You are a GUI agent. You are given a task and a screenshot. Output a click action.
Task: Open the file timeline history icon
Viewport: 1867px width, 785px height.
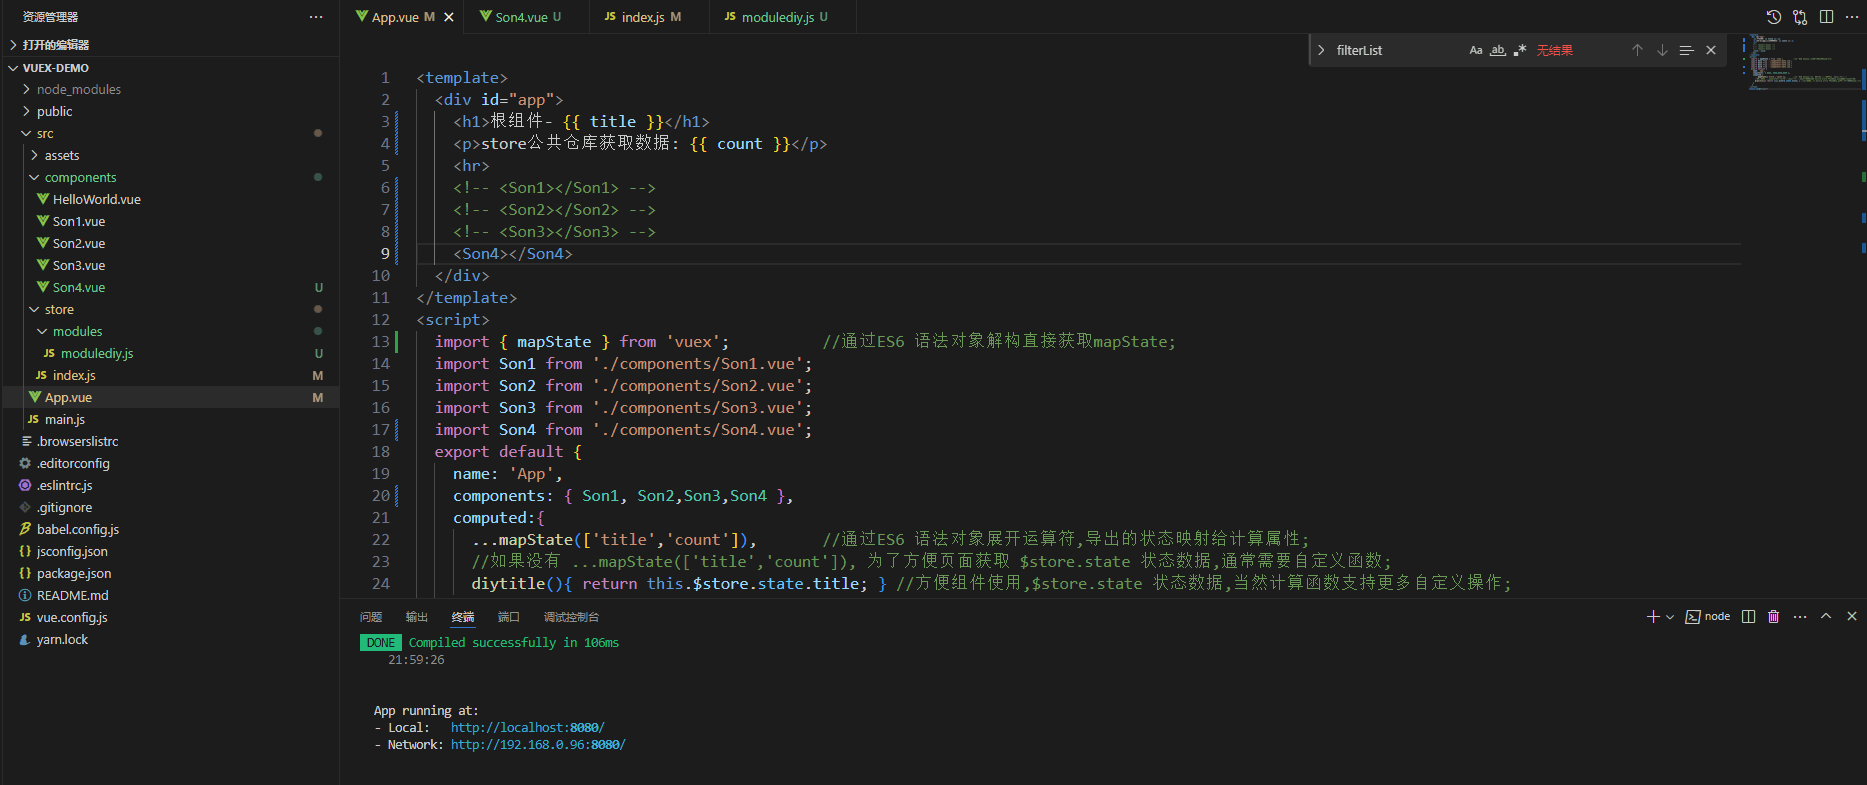click(x=1774, y=17)
